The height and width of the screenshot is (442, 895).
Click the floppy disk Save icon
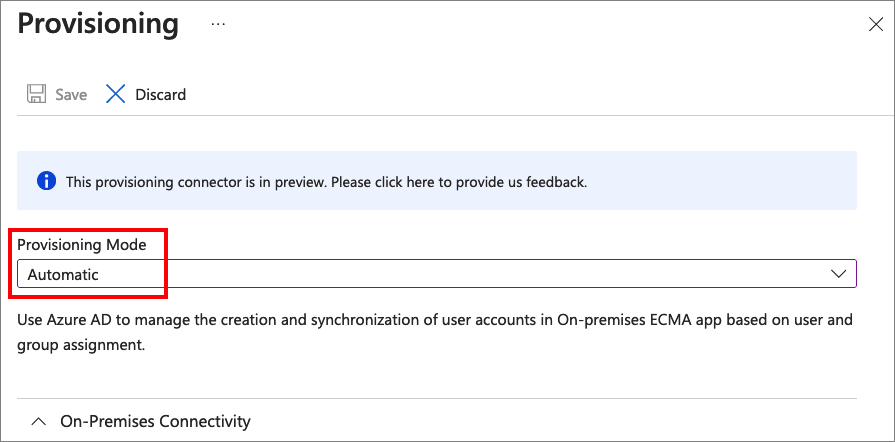tap(36, 95)
